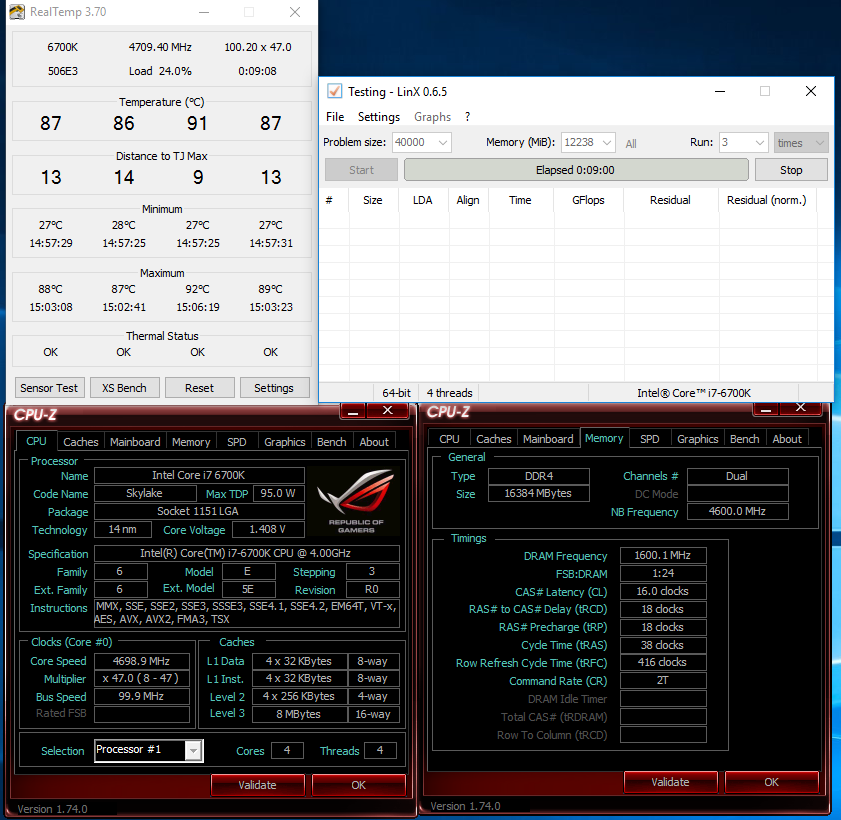Close the right CPU-Z Memory window
The height and width of the screenshot is (820, 841).
(801, 408)
